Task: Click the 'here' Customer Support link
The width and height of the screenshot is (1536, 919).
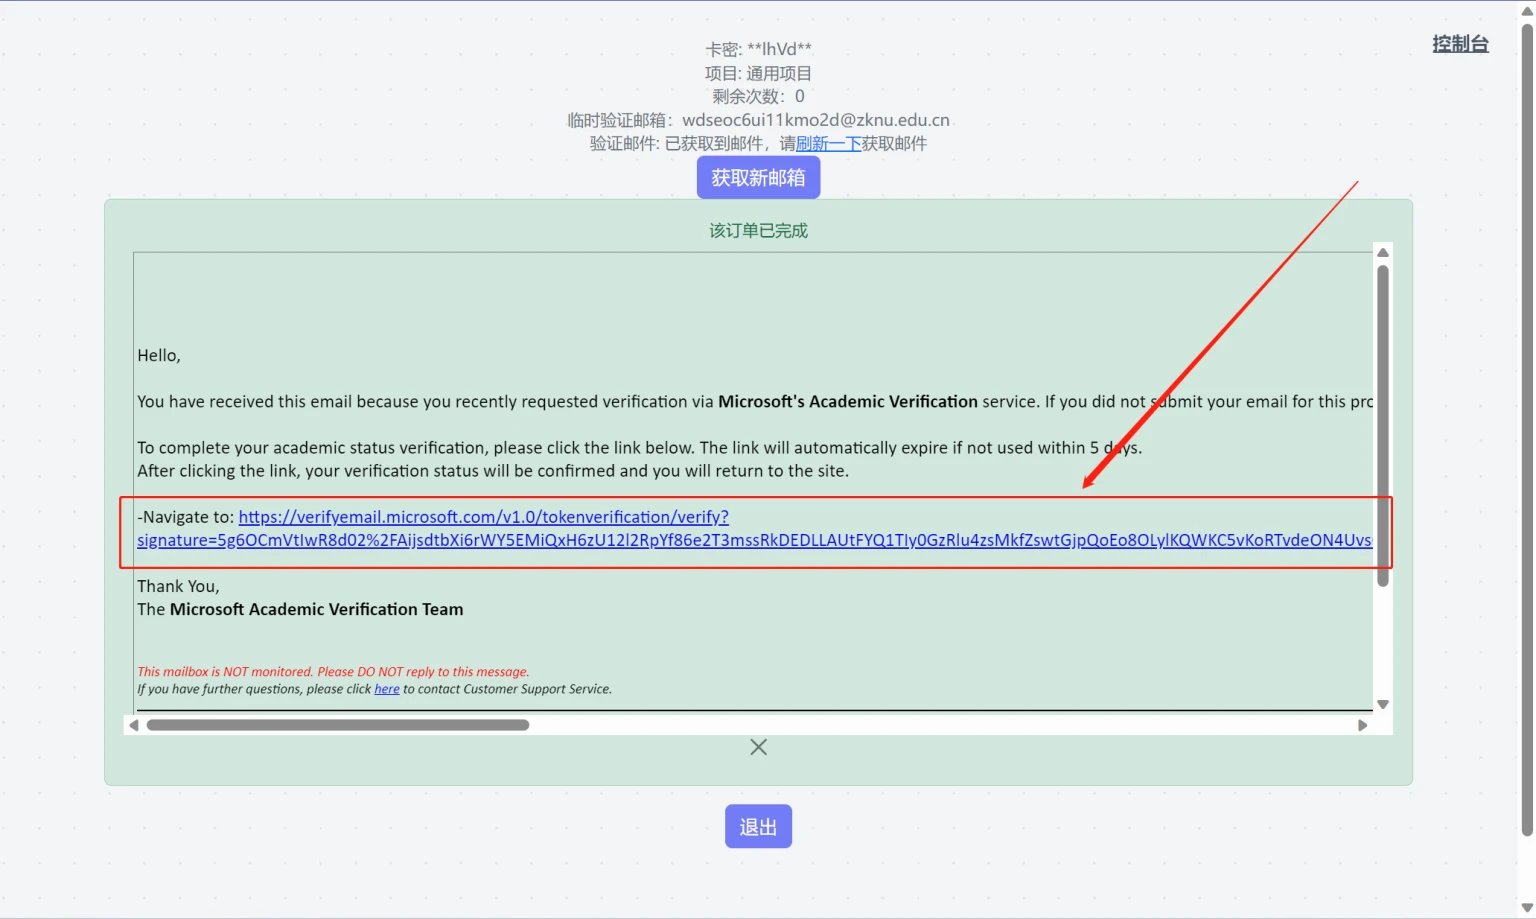Action: point(387,689)
